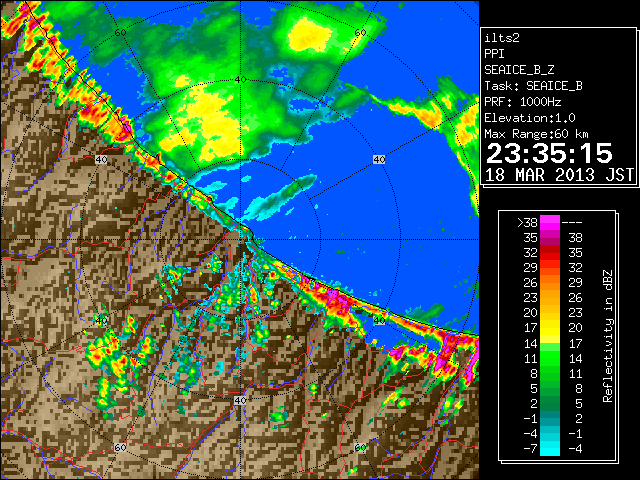Select the ">38" legend value
Image resolution: width=640 pixels, height=480 pixels.
[x=527, y=223]
